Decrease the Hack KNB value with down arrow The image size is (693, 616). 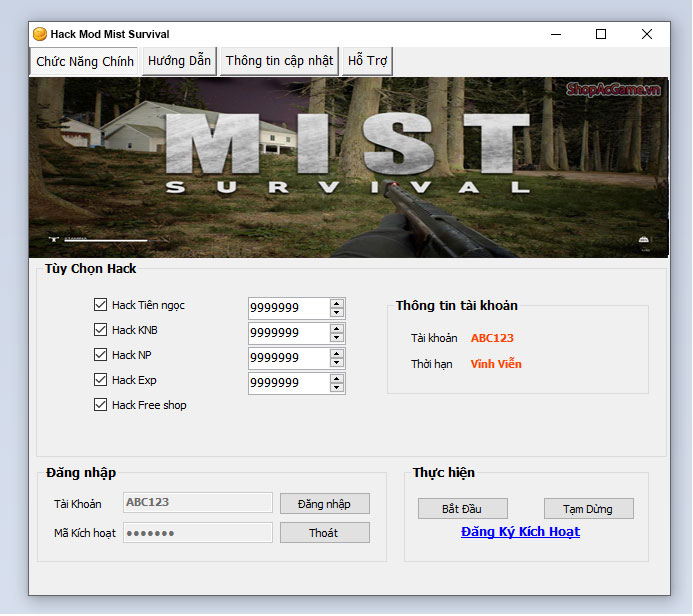(x=337, y=338)
